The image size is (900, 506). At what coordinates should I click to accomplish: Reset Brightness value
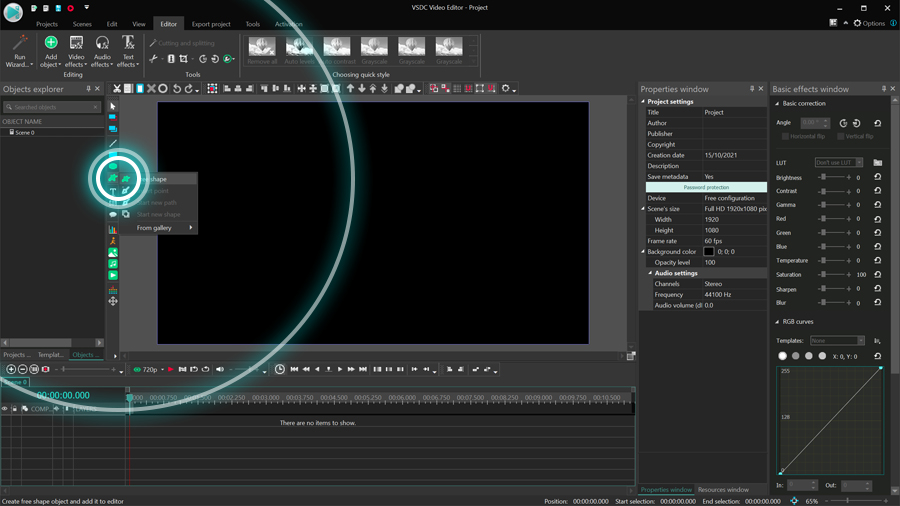878,177
